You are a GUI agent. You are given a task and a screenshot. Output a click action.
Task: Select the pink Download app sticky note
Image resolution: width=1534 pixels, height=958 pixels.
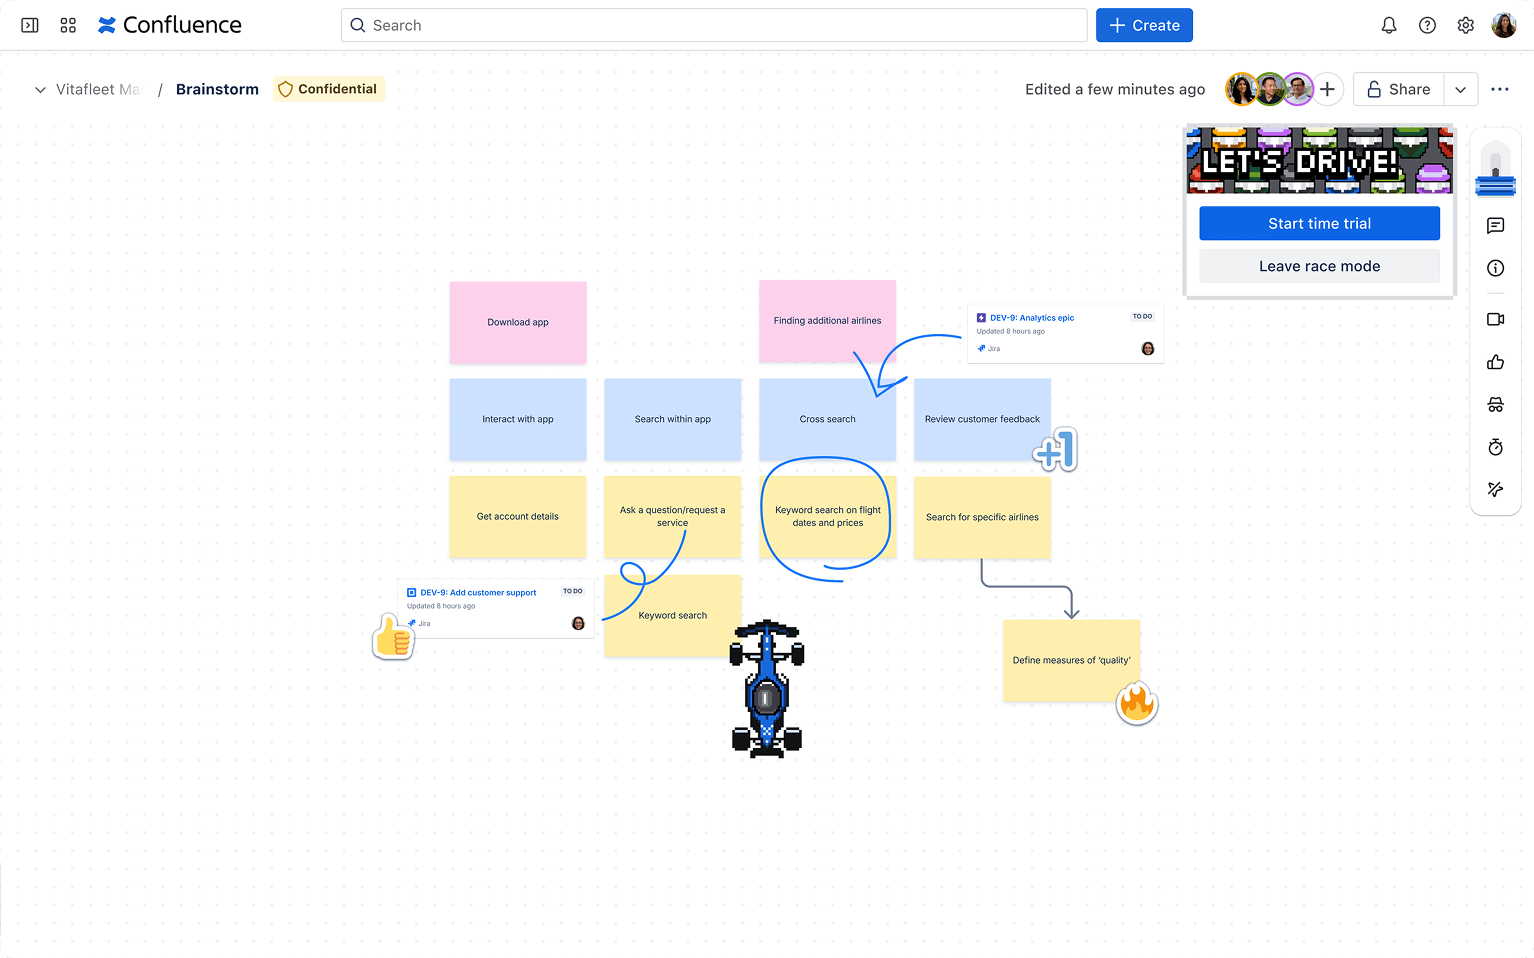tap(518, 322)
